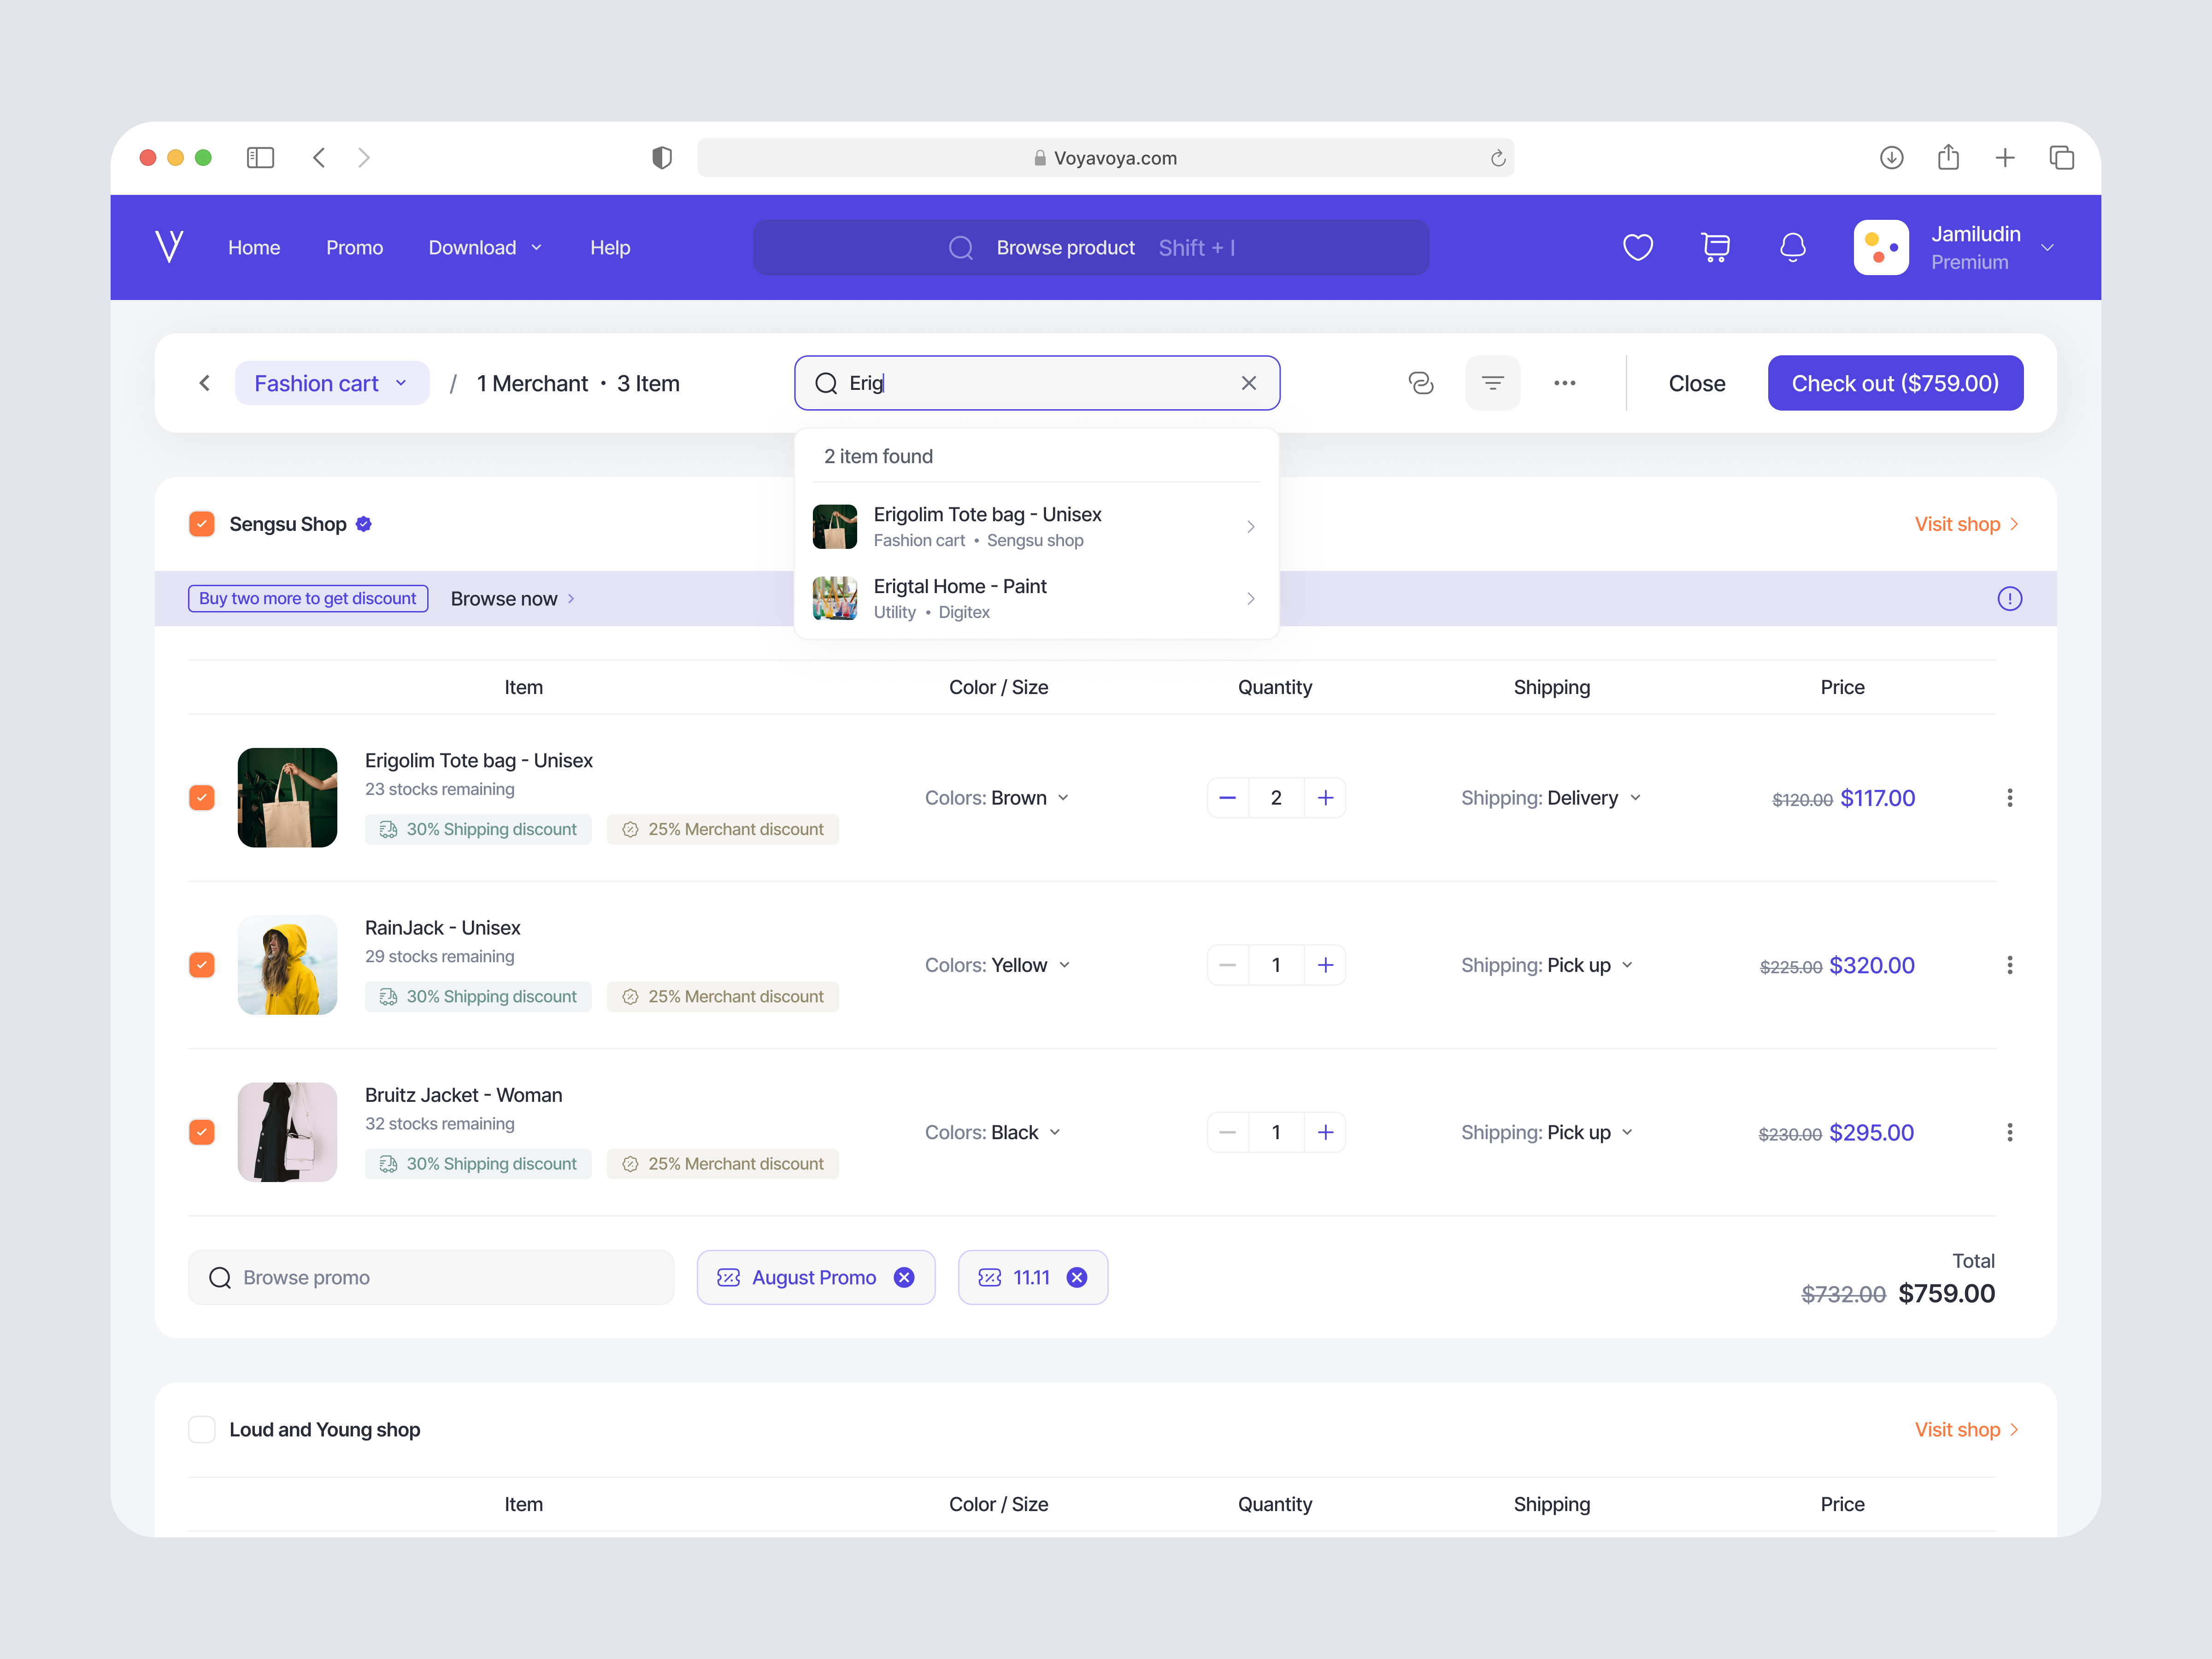The height and width of the screenshot is (1659, 2212).
Task: Click the Browse product search bar
Action: [x=1090, y=247]
